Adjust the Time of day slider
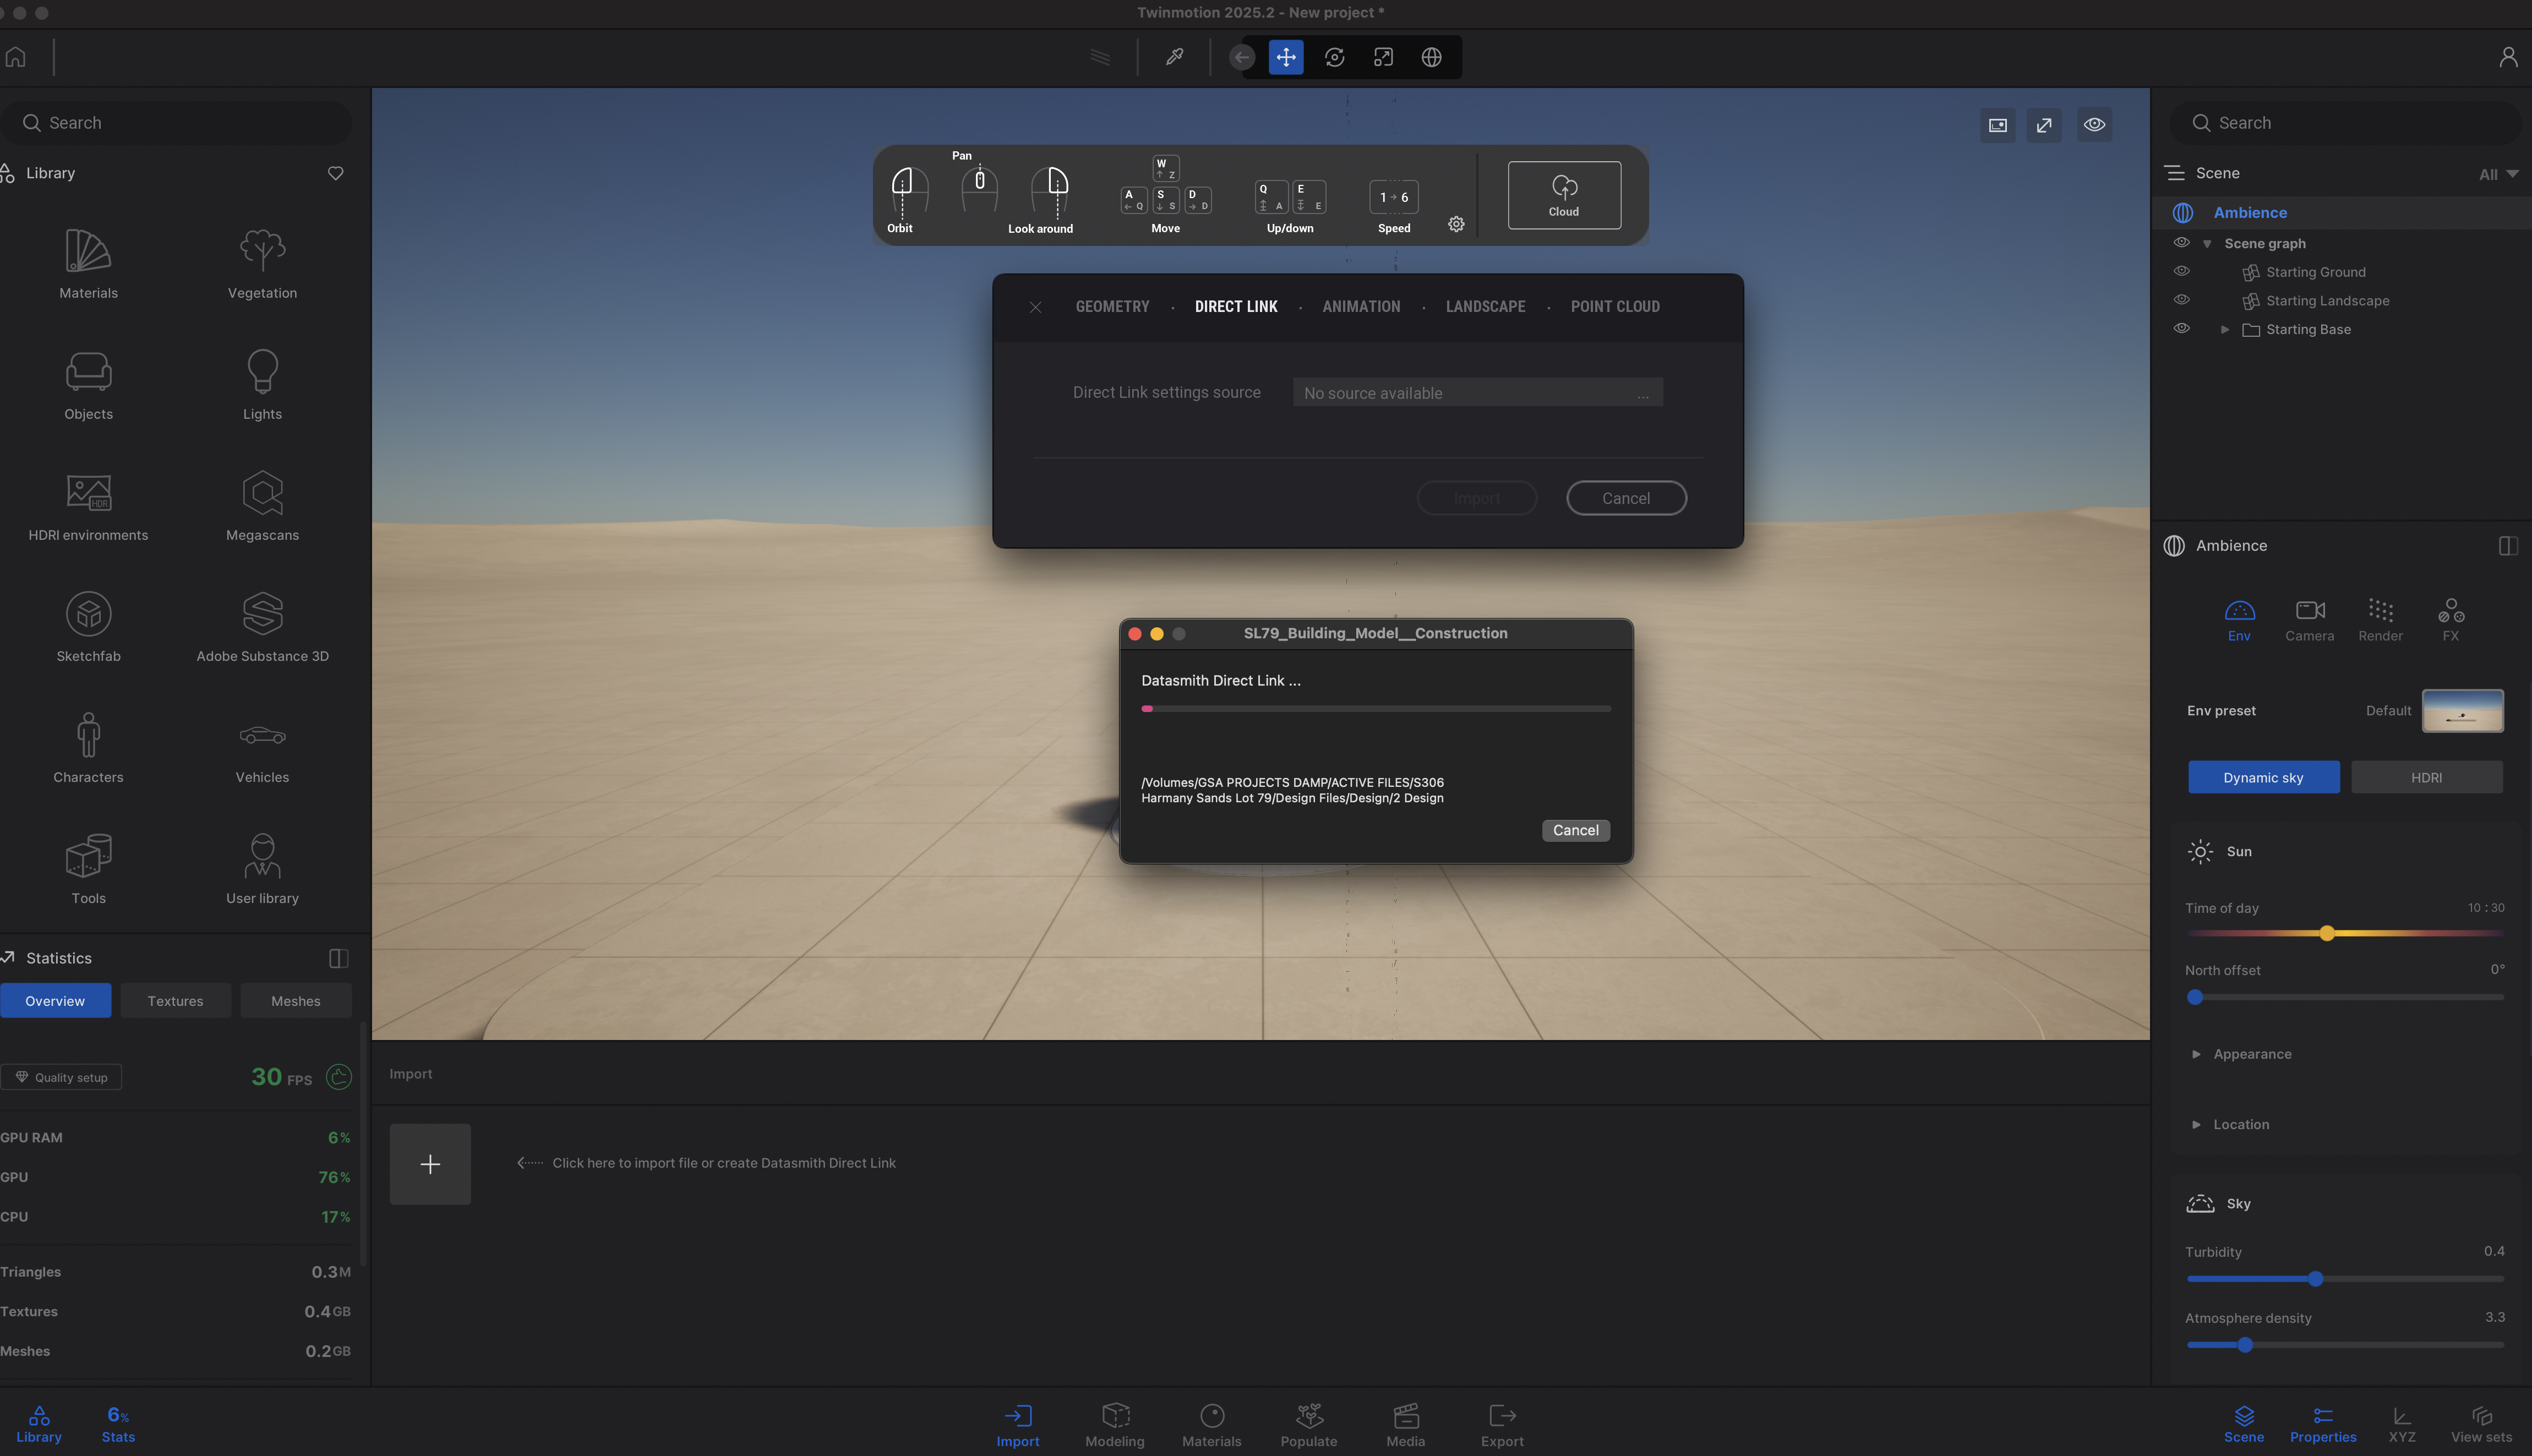Image resolution: width=2532 pixels, height=1456 pixels. (x=2326, y=933)
